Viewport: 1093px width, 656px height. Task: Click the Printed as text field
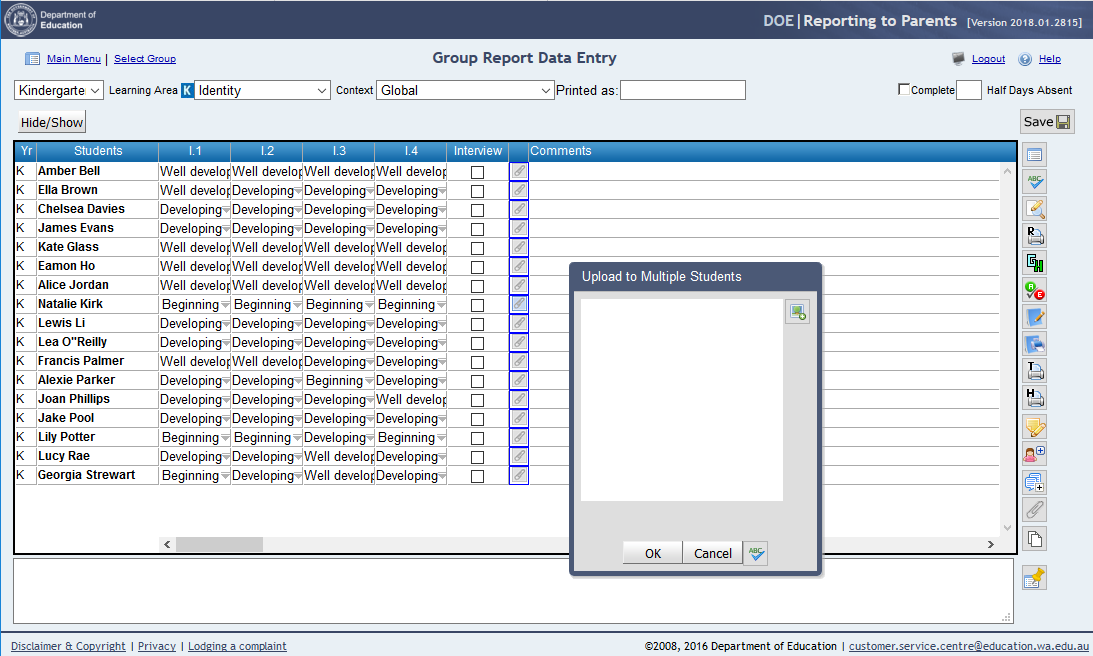coord(683,90)
